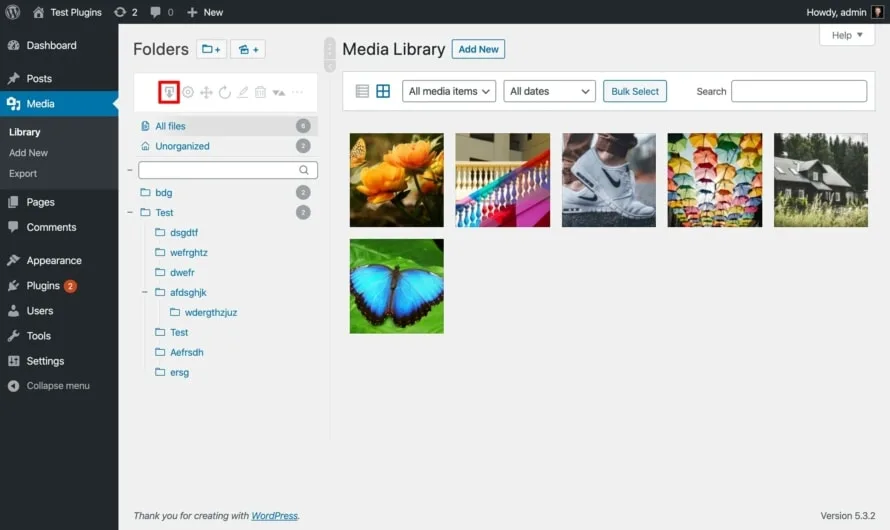Open the All dates filter dropdown
The height and width of the screenshot is (530, 890).
550,91
